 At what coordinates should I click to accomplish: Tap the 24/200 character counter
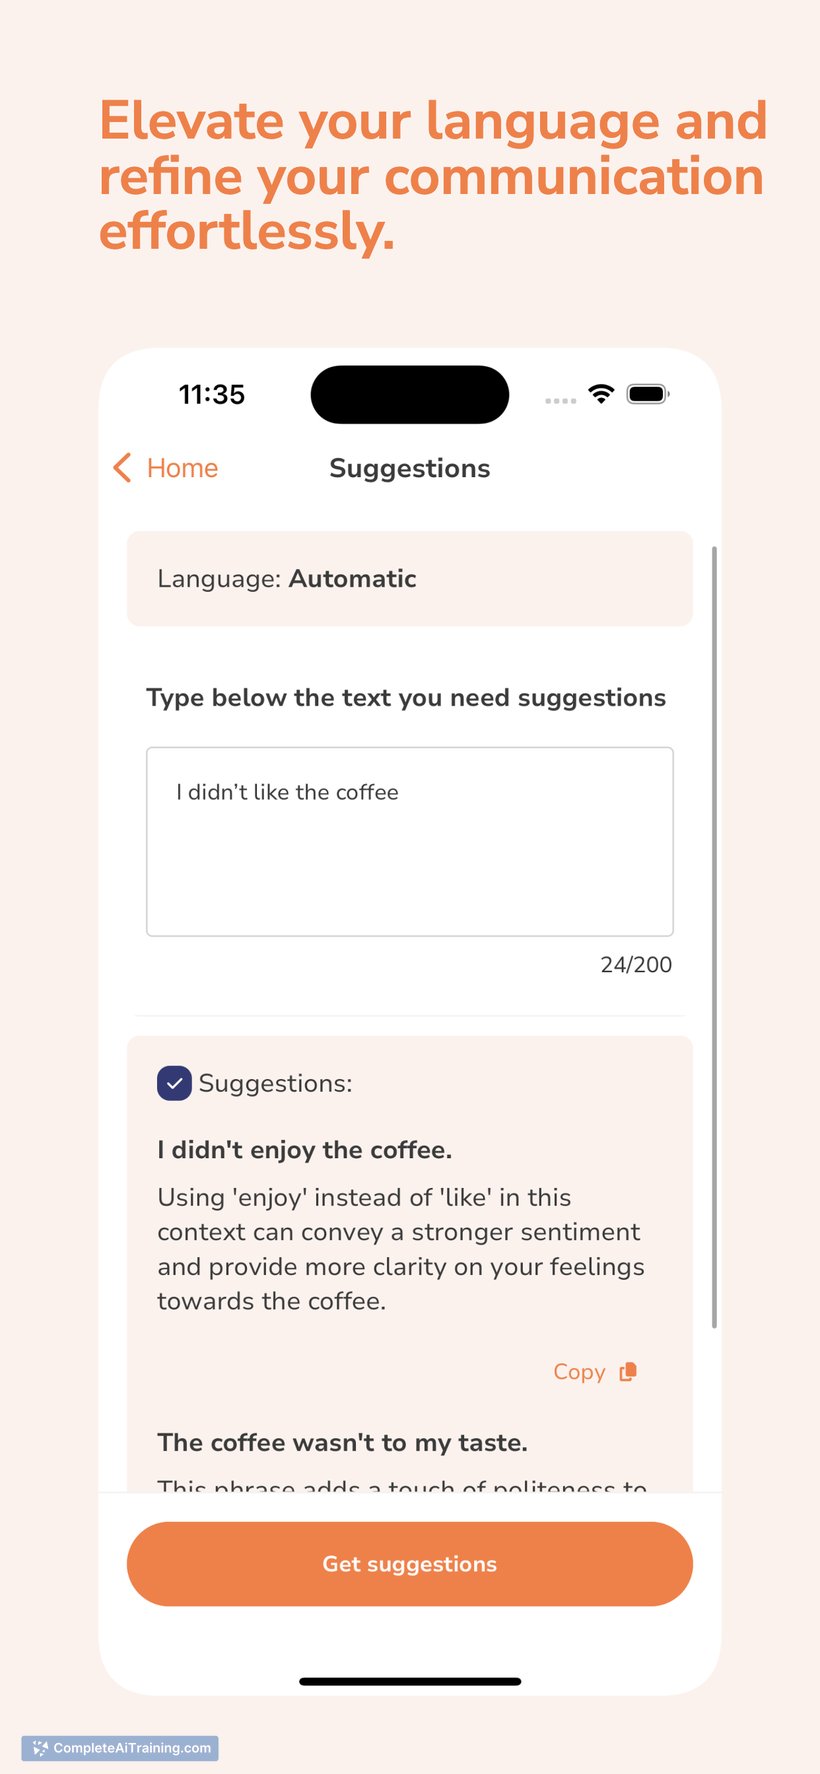[636, 965]
